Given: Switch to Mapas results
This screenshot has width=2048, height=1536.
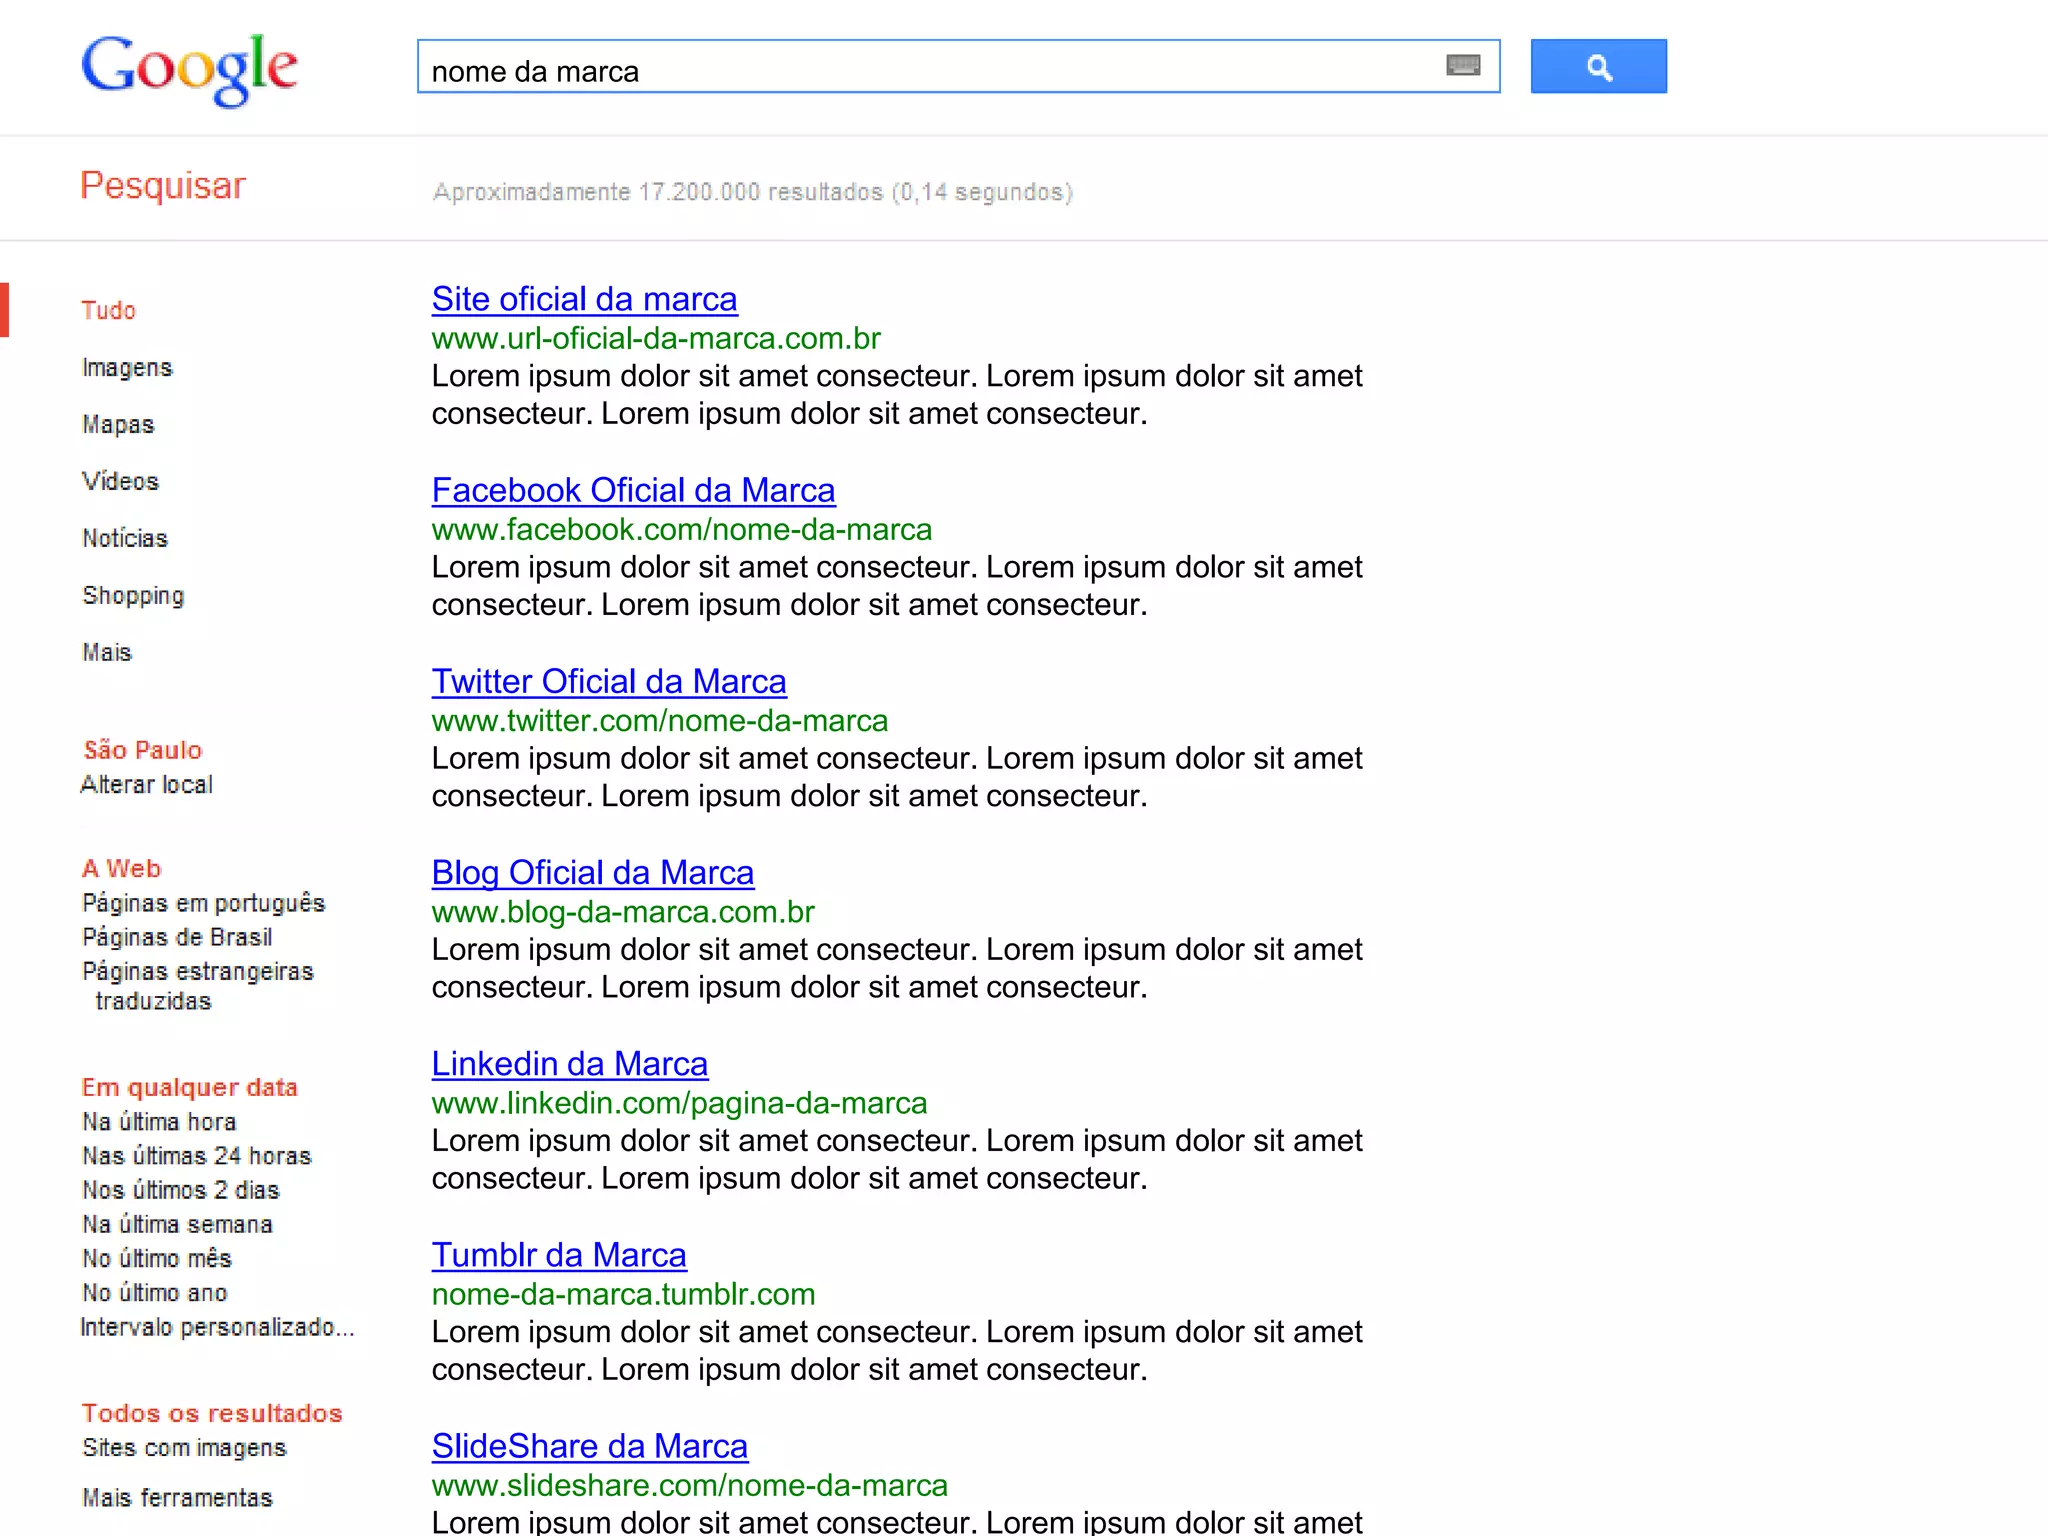Looking at the screenshot, I should [118, 425].
